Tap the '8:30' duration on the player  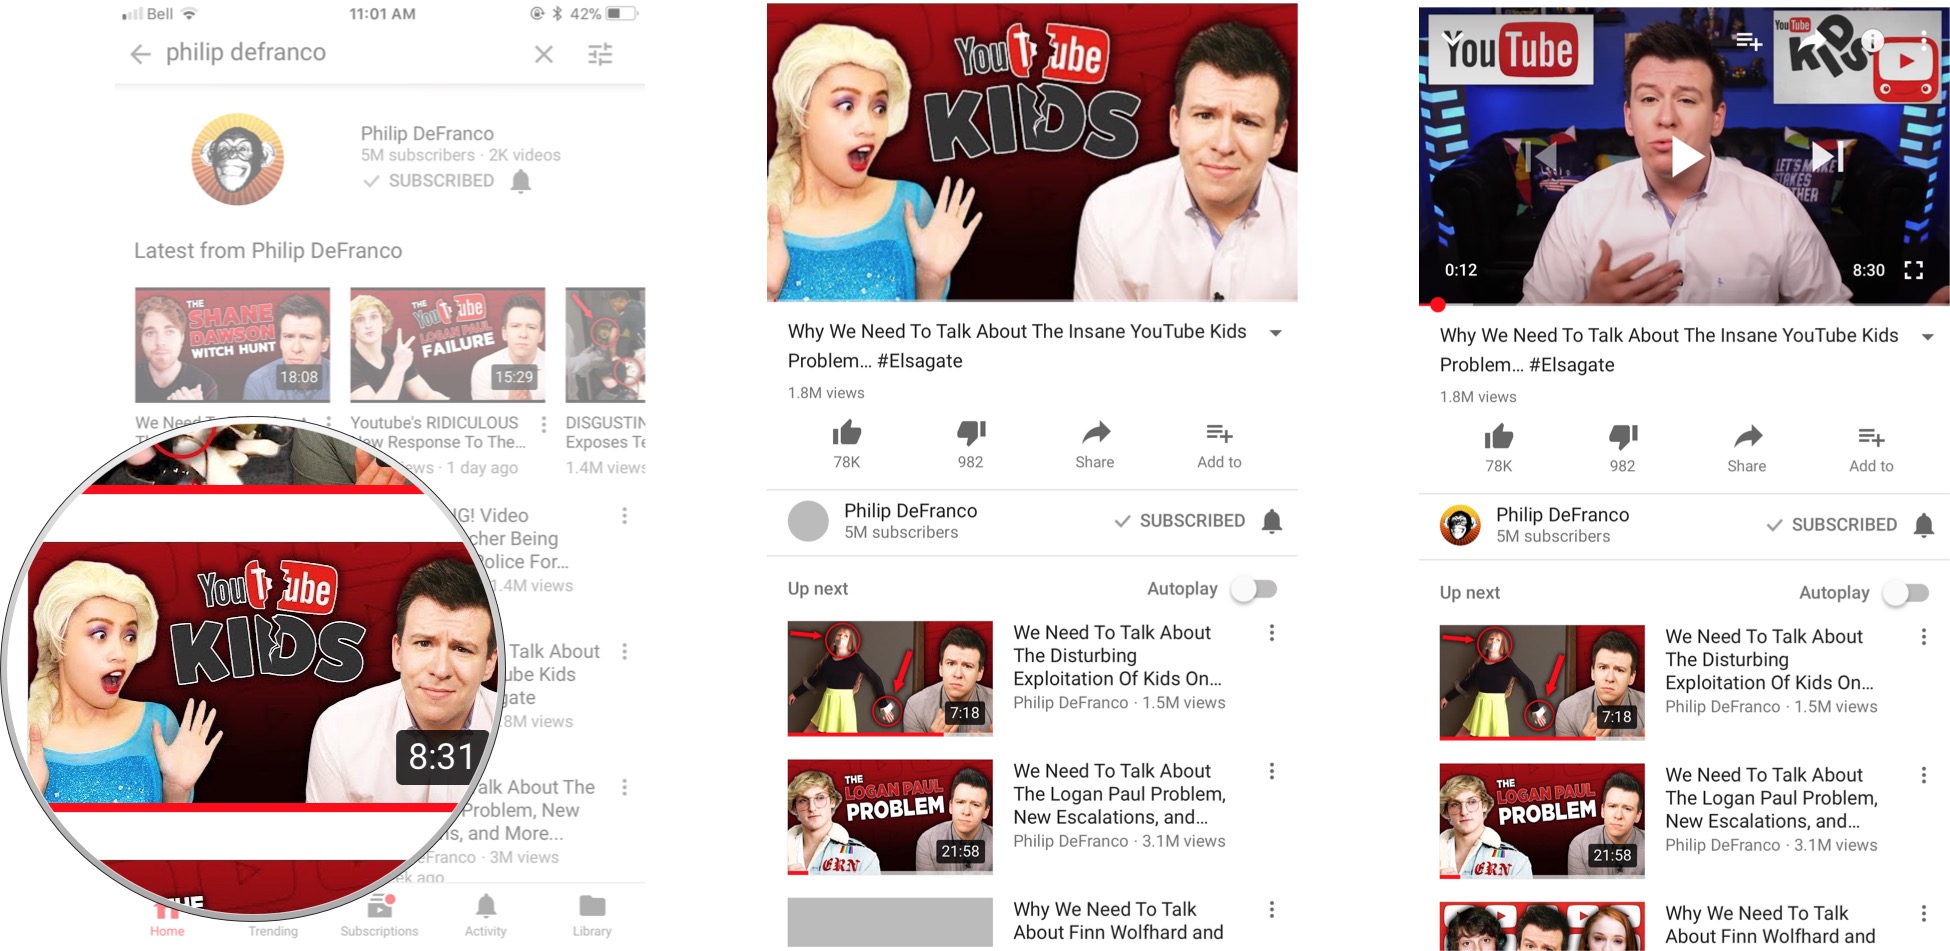point(1868,270)
